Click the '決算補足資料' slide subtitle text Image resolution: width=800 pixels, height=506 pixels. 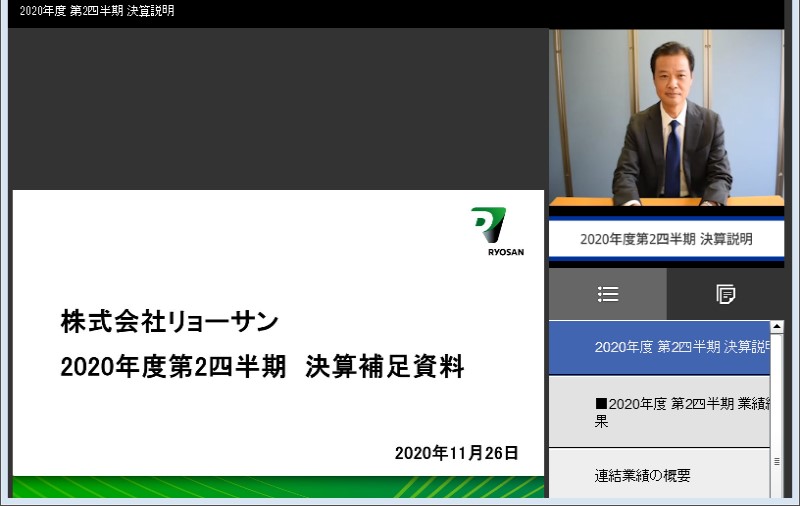click(x=385, y=367)
